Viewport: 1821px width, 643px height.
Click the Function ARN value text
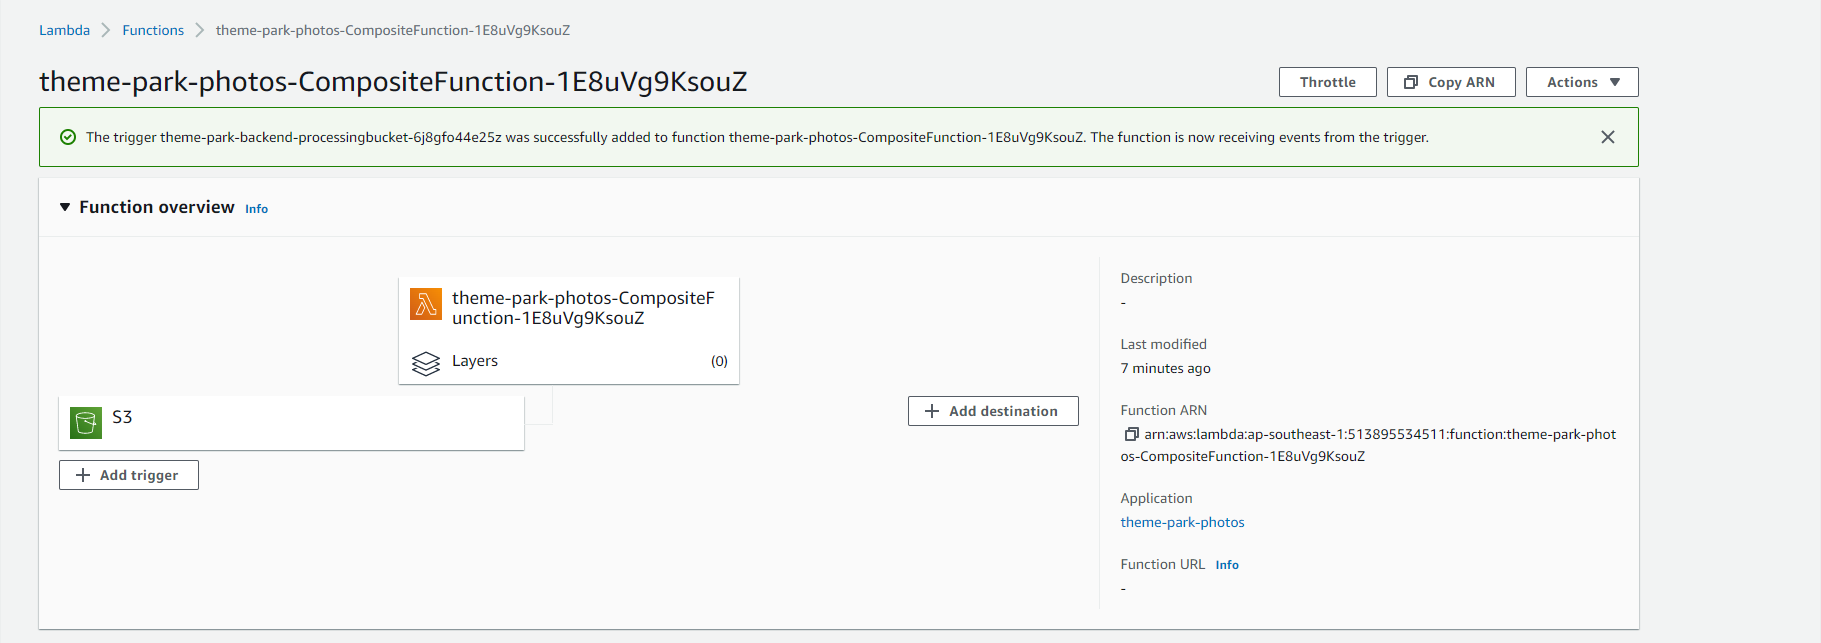1368,445
